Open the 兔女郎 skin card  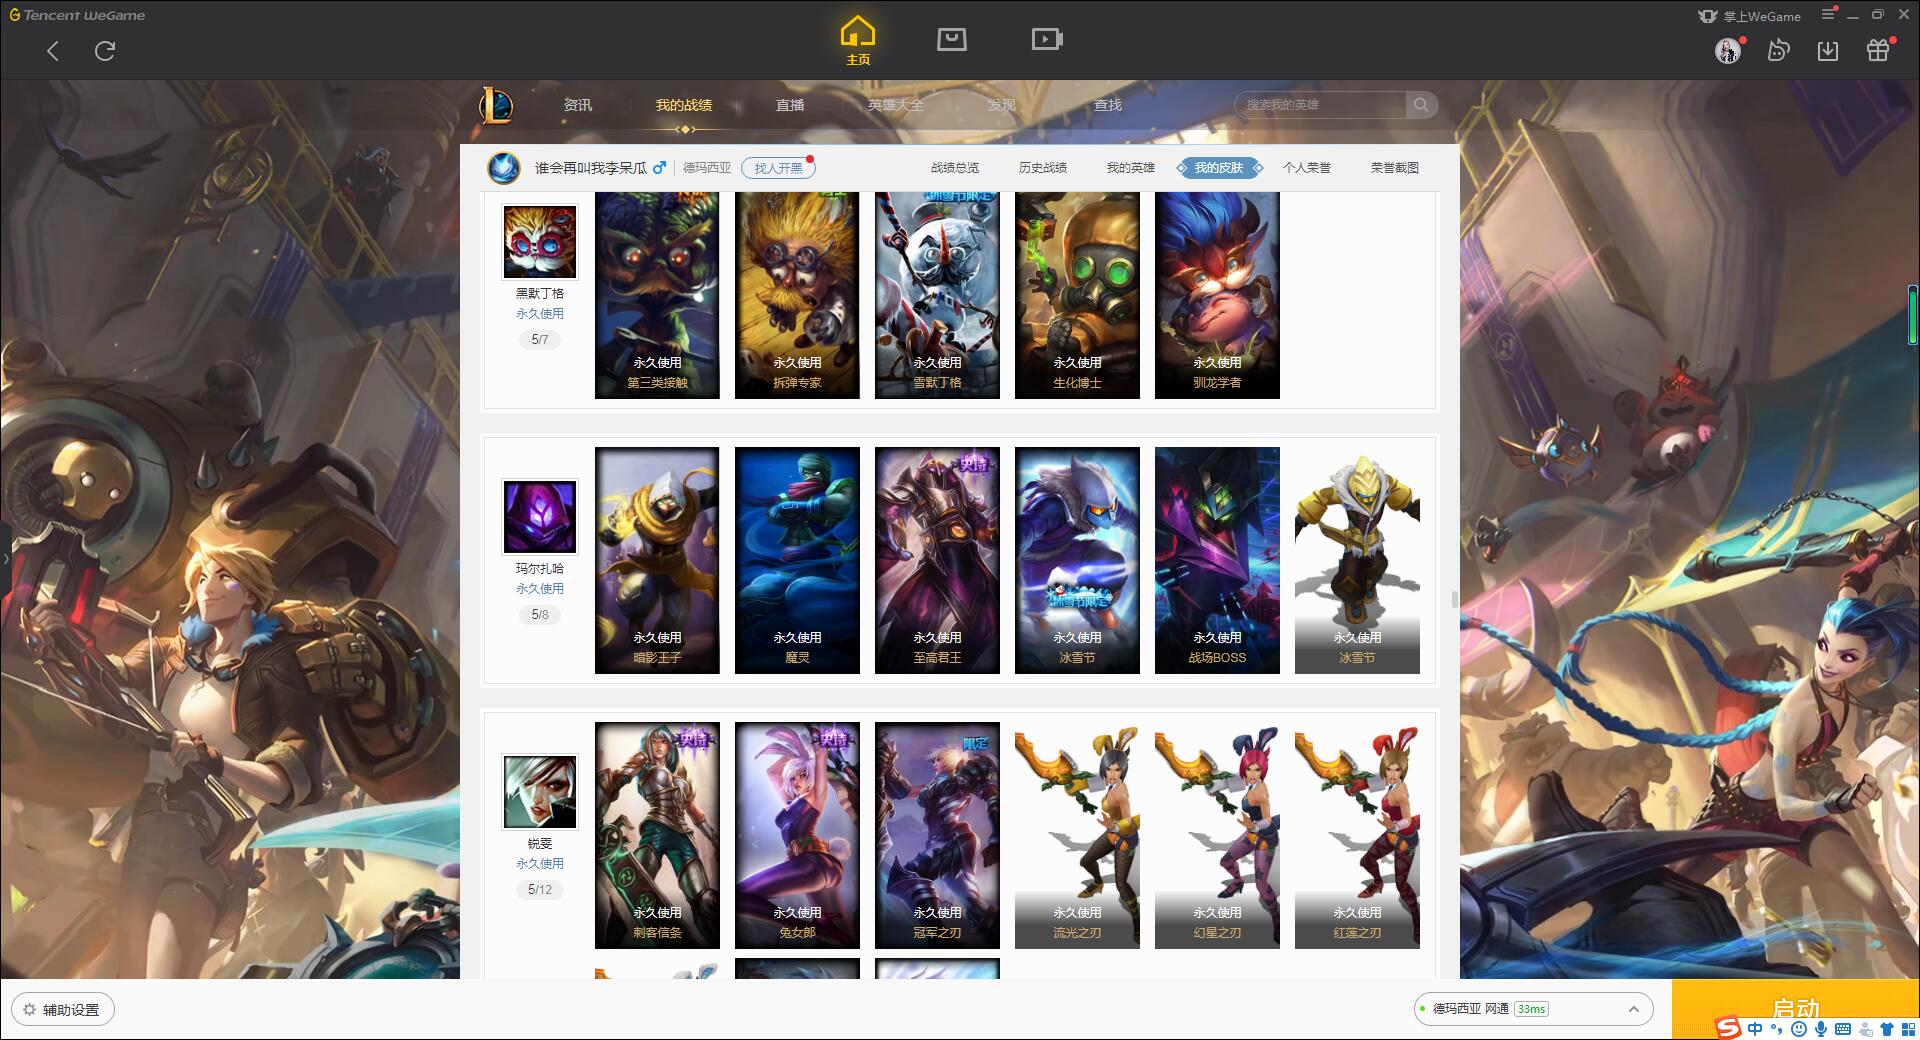(x=797, y=835)
